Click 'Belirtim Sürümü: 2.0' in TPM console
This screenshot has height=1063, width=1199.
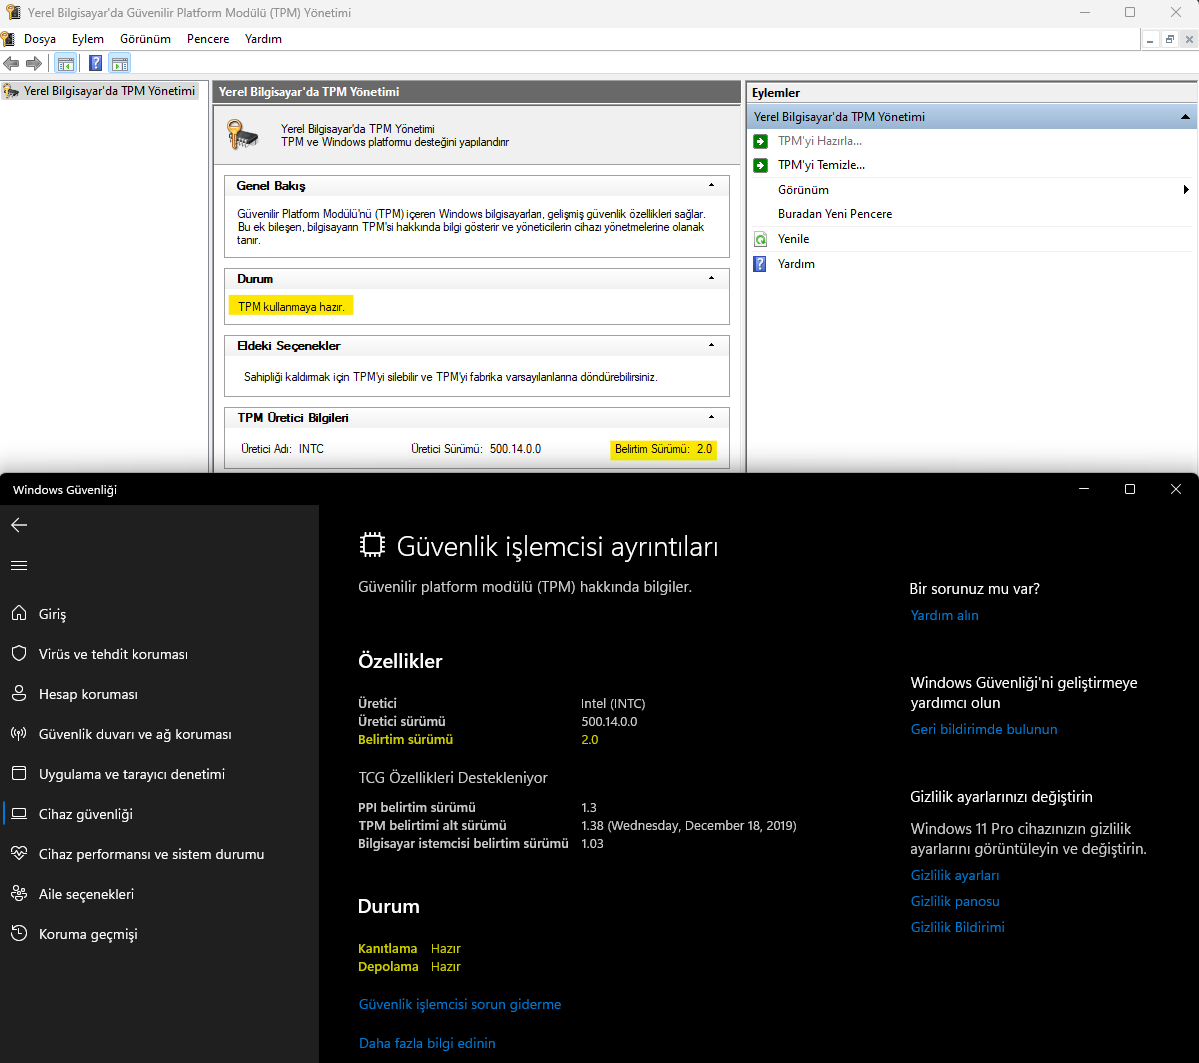click(664, 449)
